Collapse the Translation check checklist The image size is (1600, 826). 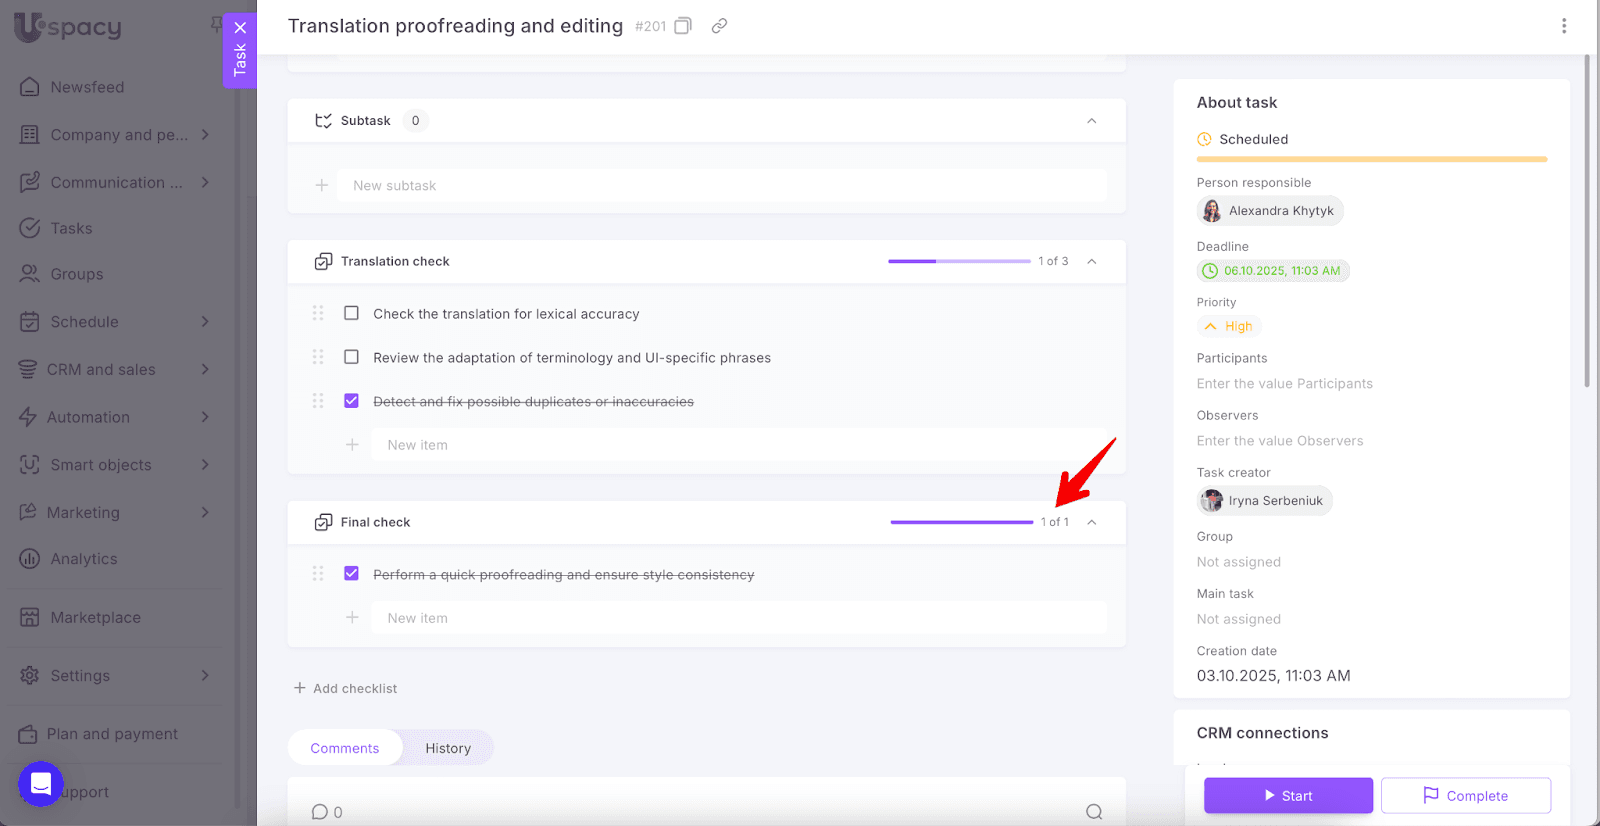1091,261
